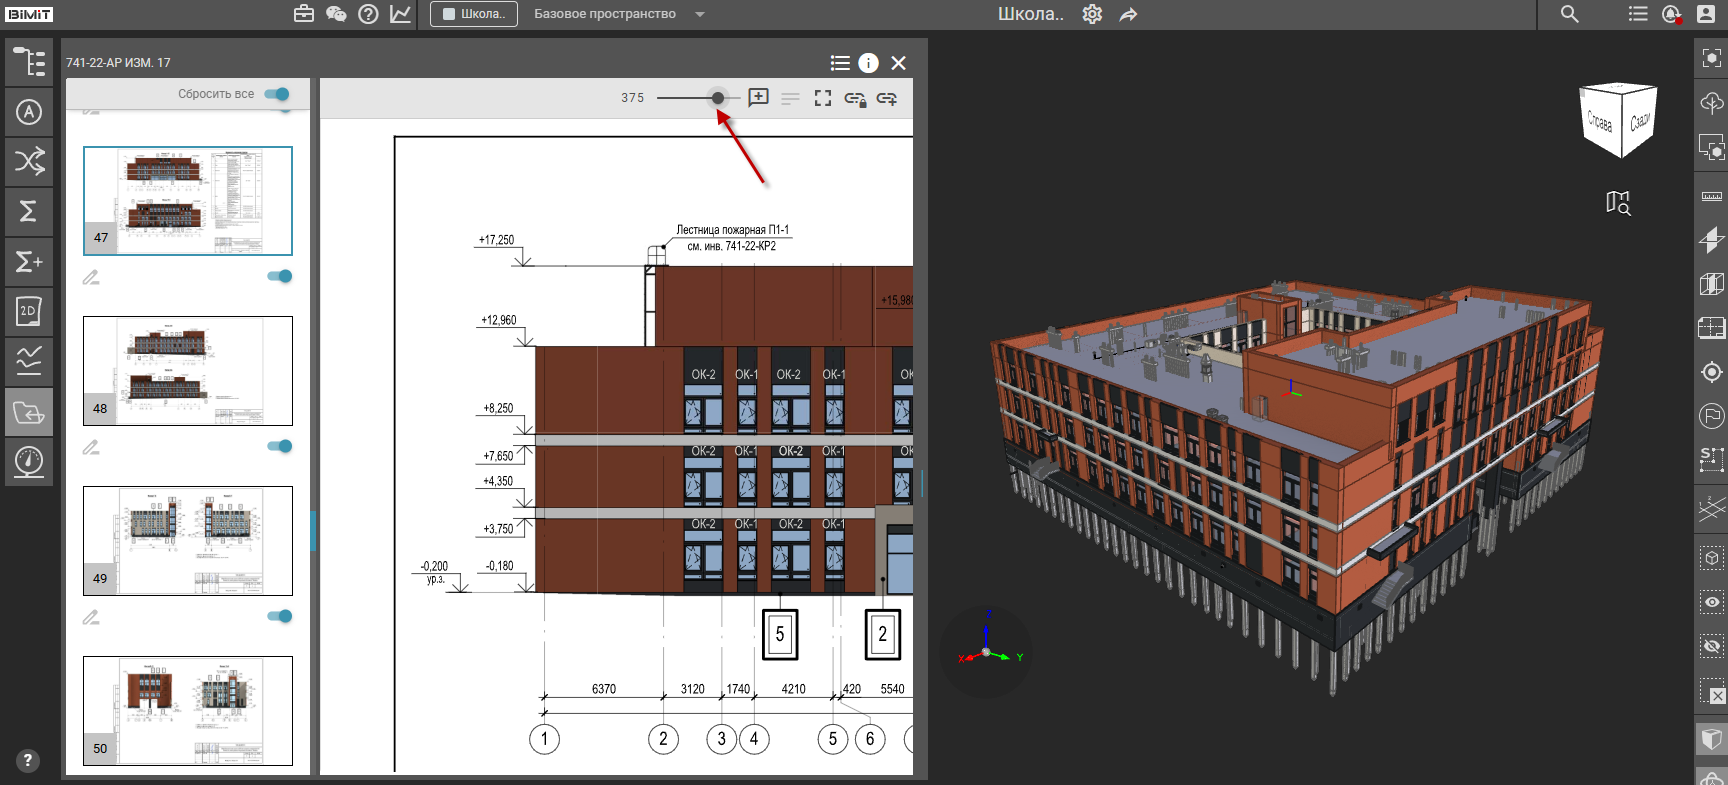Select the 2D drawings tool

pos(29,311)
